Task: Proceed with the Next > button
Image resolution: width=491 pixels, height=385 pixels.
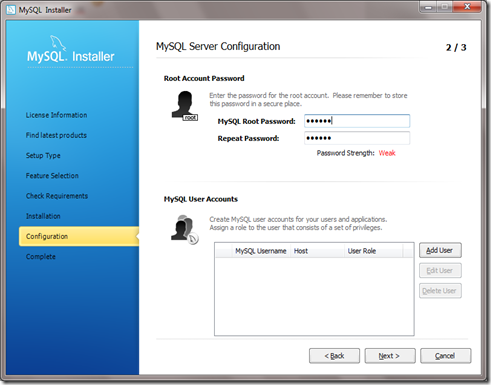Action: [390, 356]
